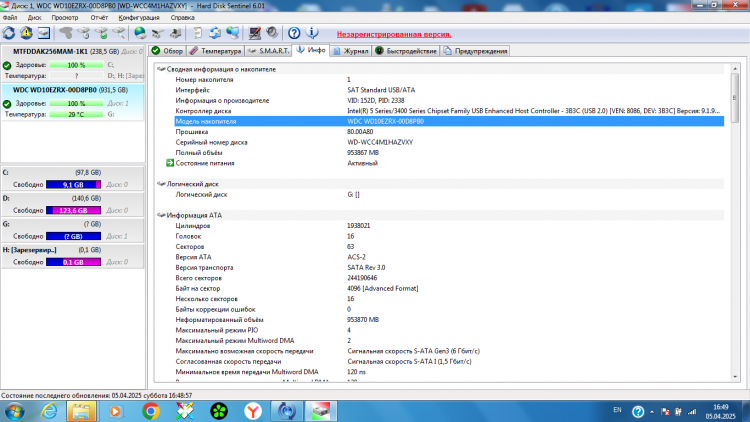Collapse the Информация ATA section

(x=161, y=215)
